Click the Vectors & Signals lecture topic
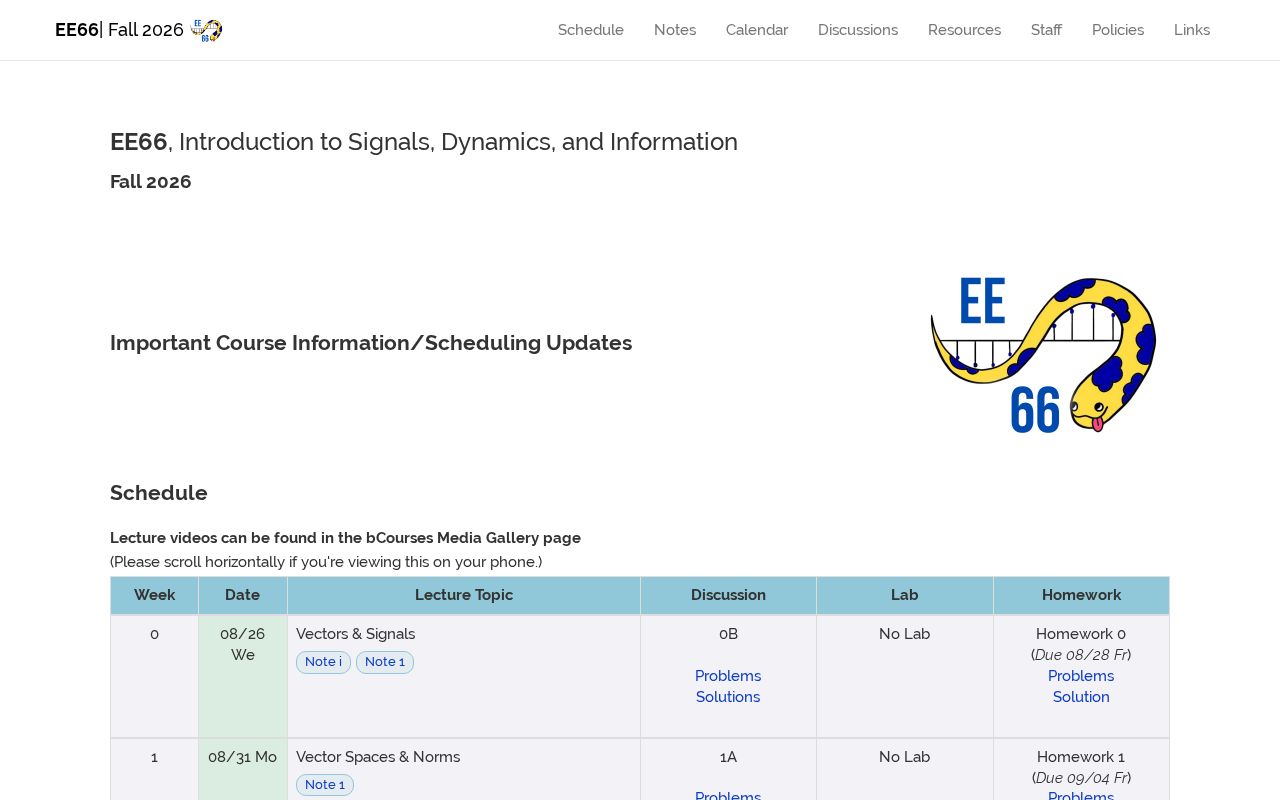 pos(356,634)
